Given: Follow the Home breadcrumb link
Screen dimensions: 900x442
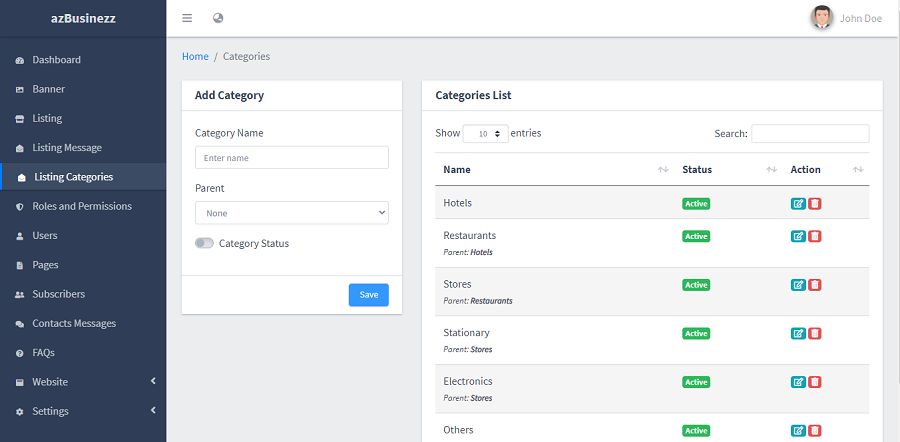Looking at the screenshot, I should pyautogui.click(x=195, y=57).
